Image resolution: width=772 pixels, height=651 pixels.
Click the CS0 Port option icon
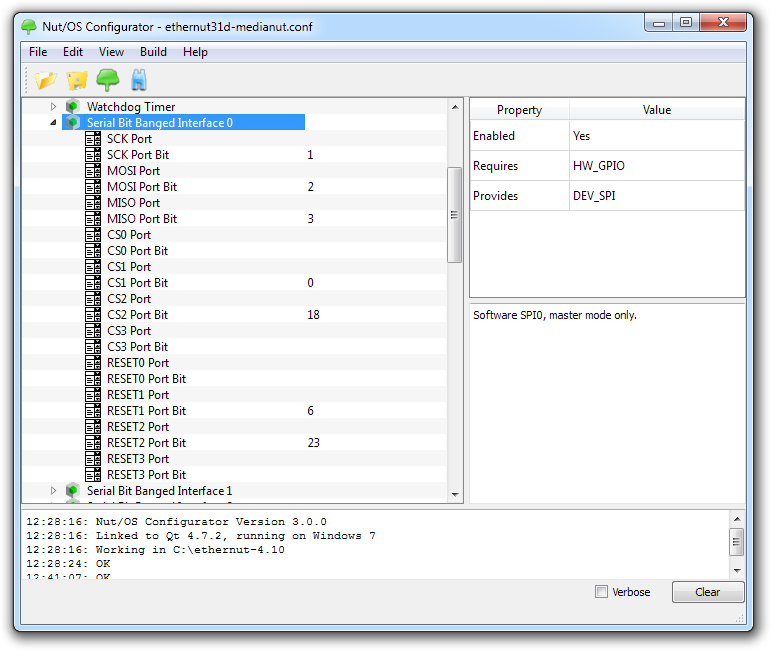click(x=93, y=234)
